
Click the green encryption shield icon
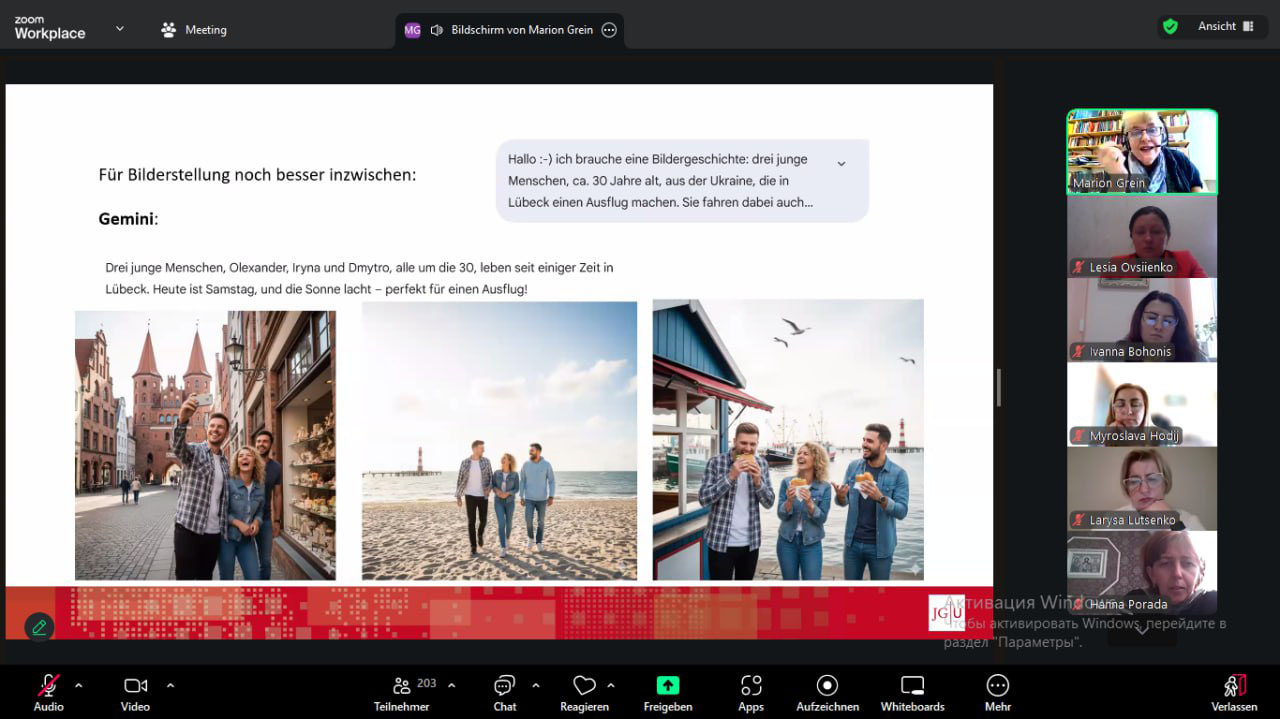tap(1170, 27)
